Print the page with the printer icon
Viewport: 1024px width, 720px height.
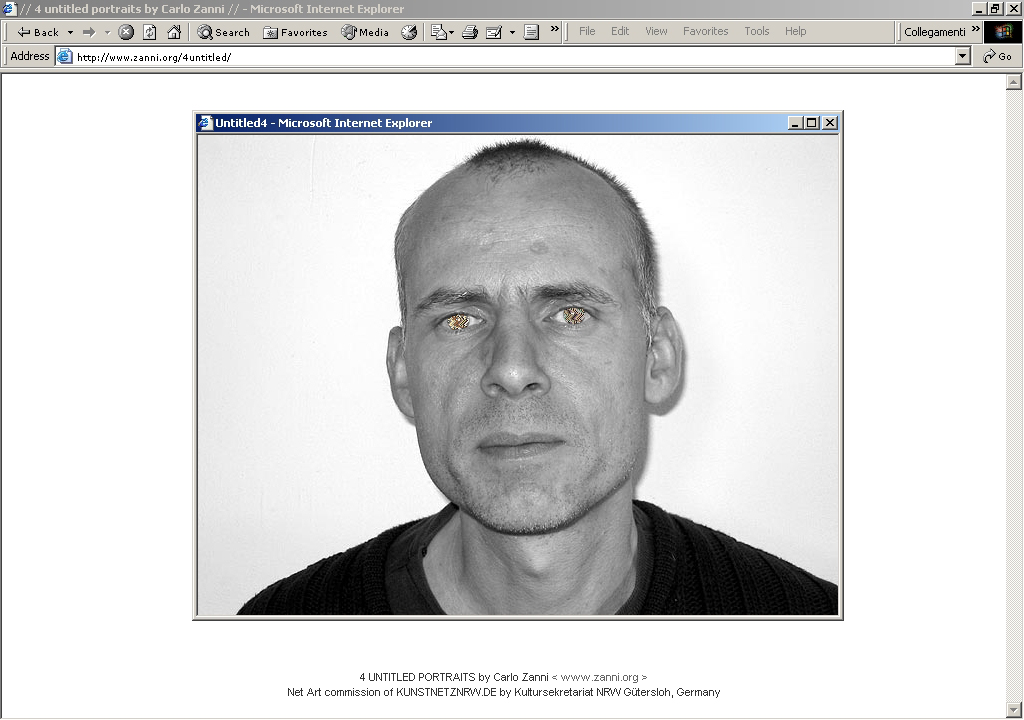[x=470, y=32]
